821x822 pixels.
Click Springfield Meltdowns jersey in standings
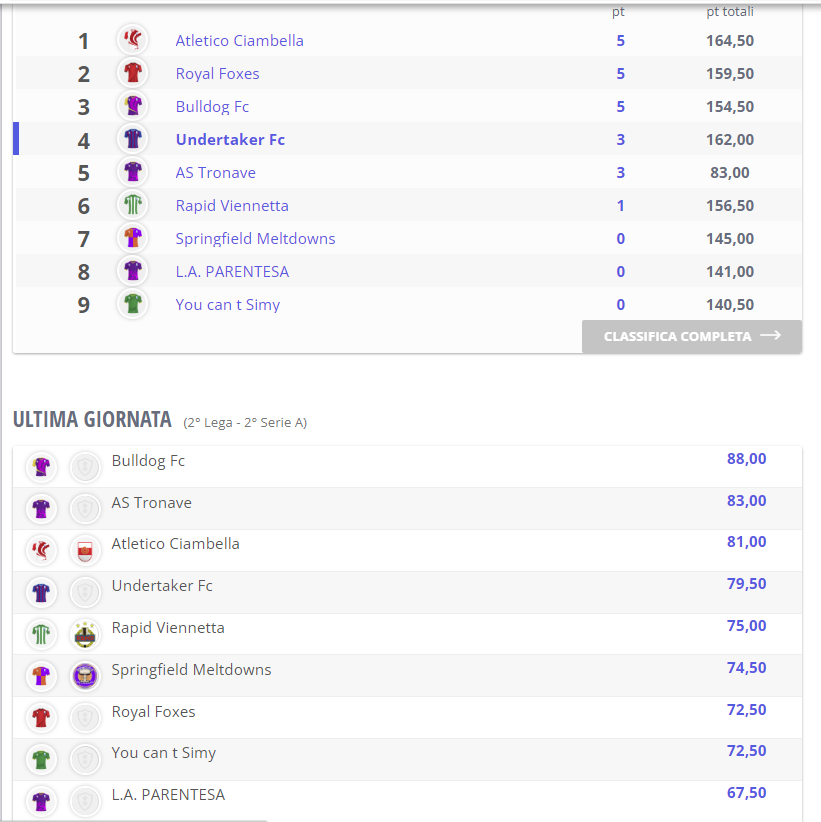[x=133, y=238]
